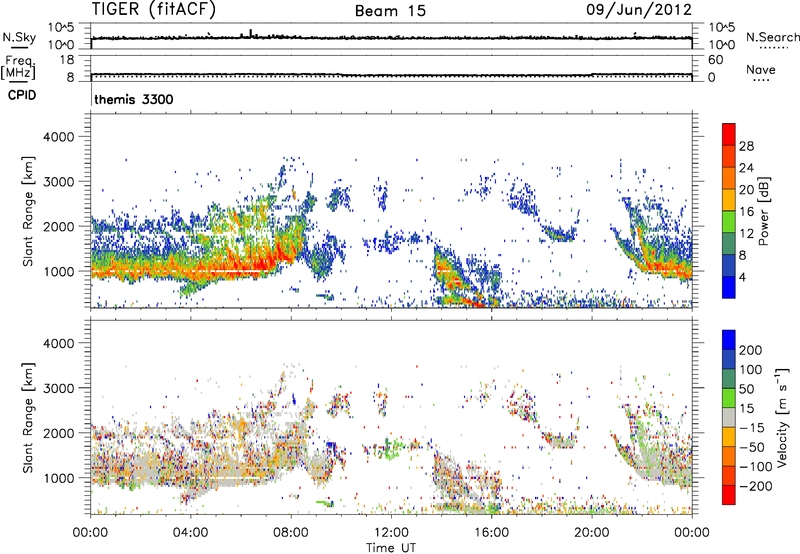This screenshot has height=554, width=800.
Task: Click the Power [dB] axis title
Action: point(763,211)
